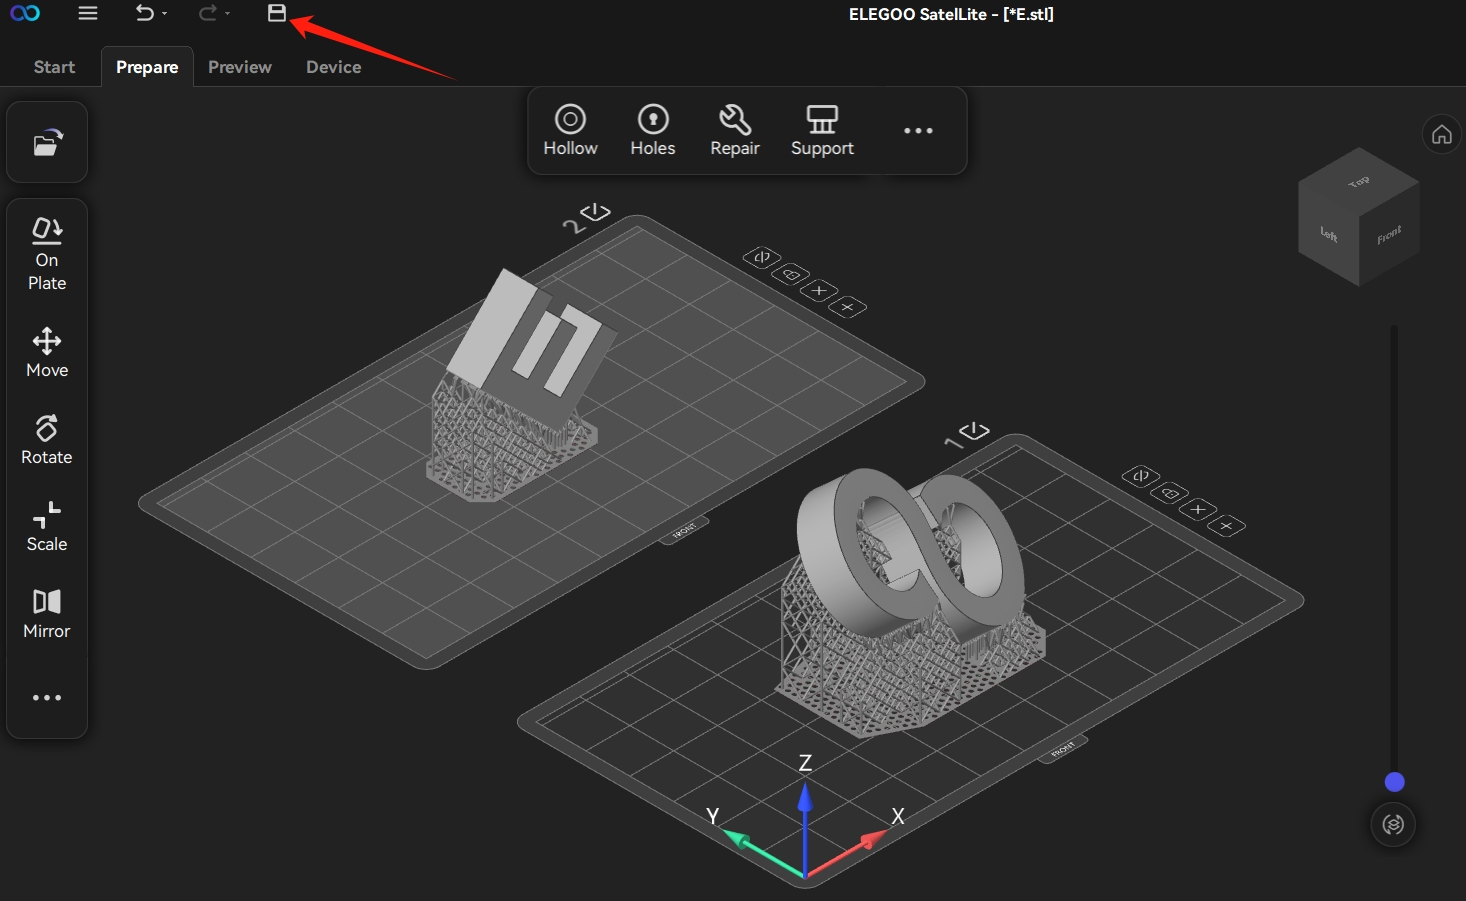
Task: Select the Hollow tool
Action: coord(570,131)
